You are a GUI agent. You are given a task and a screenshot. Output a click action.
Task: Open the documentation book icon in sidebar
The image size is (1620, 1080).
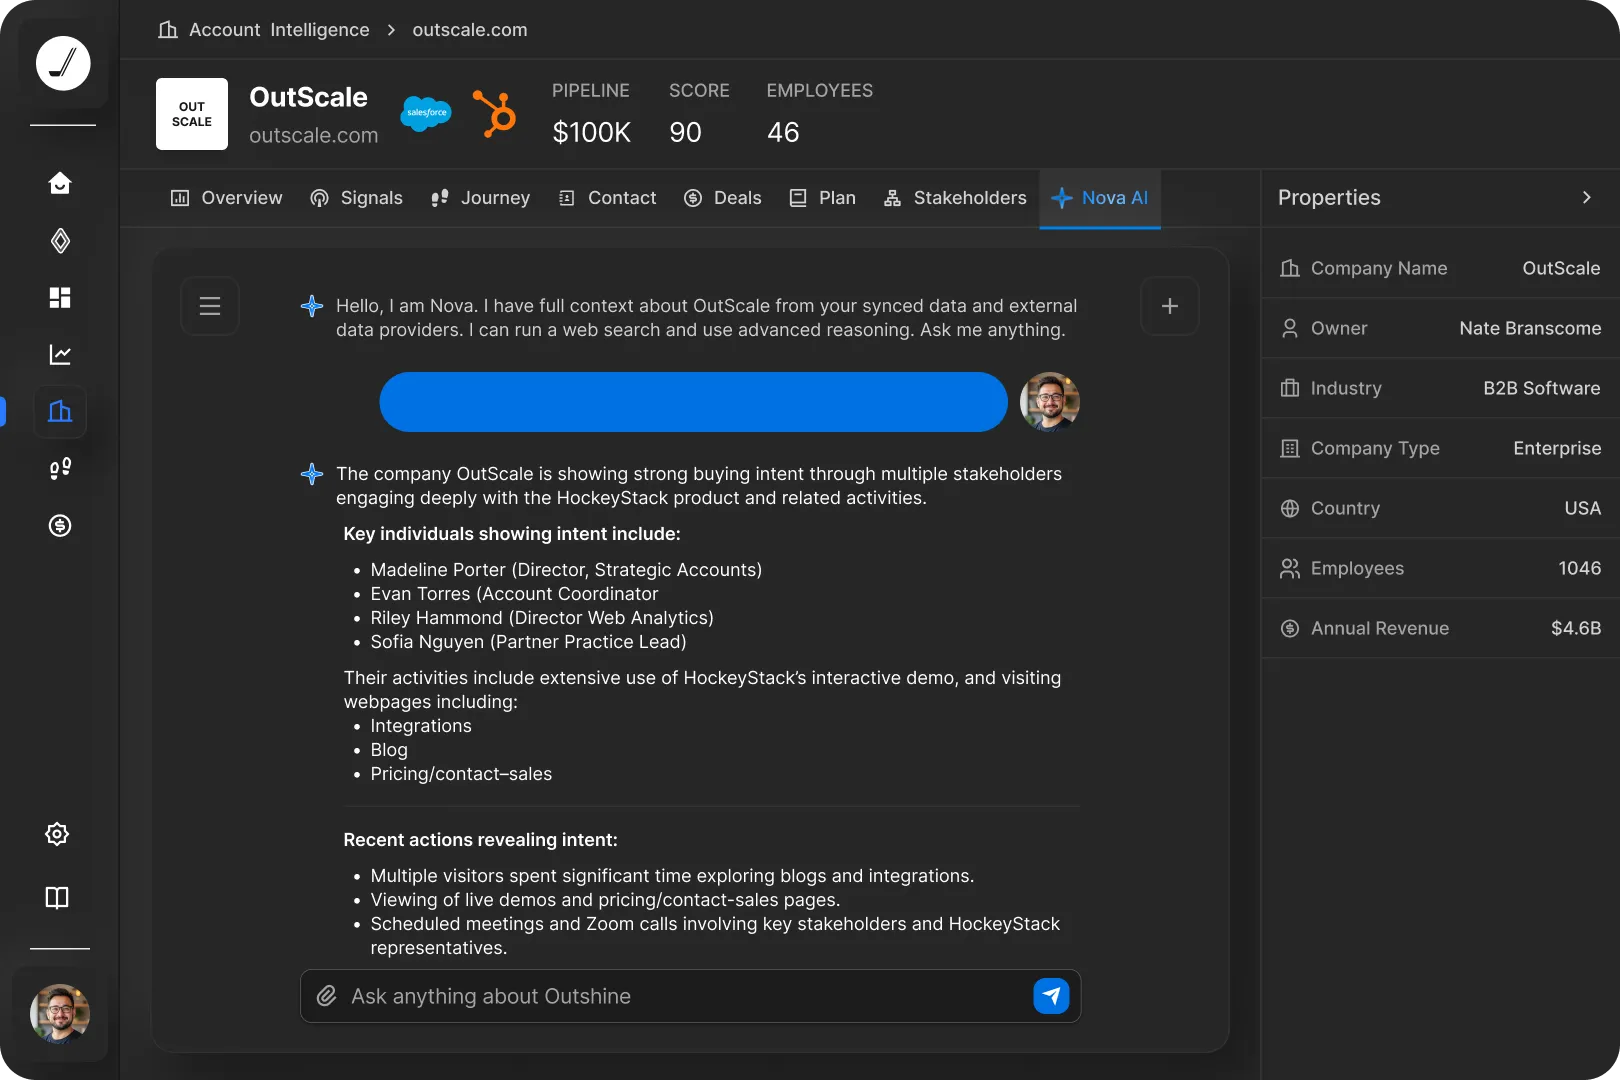coord(57,897)
